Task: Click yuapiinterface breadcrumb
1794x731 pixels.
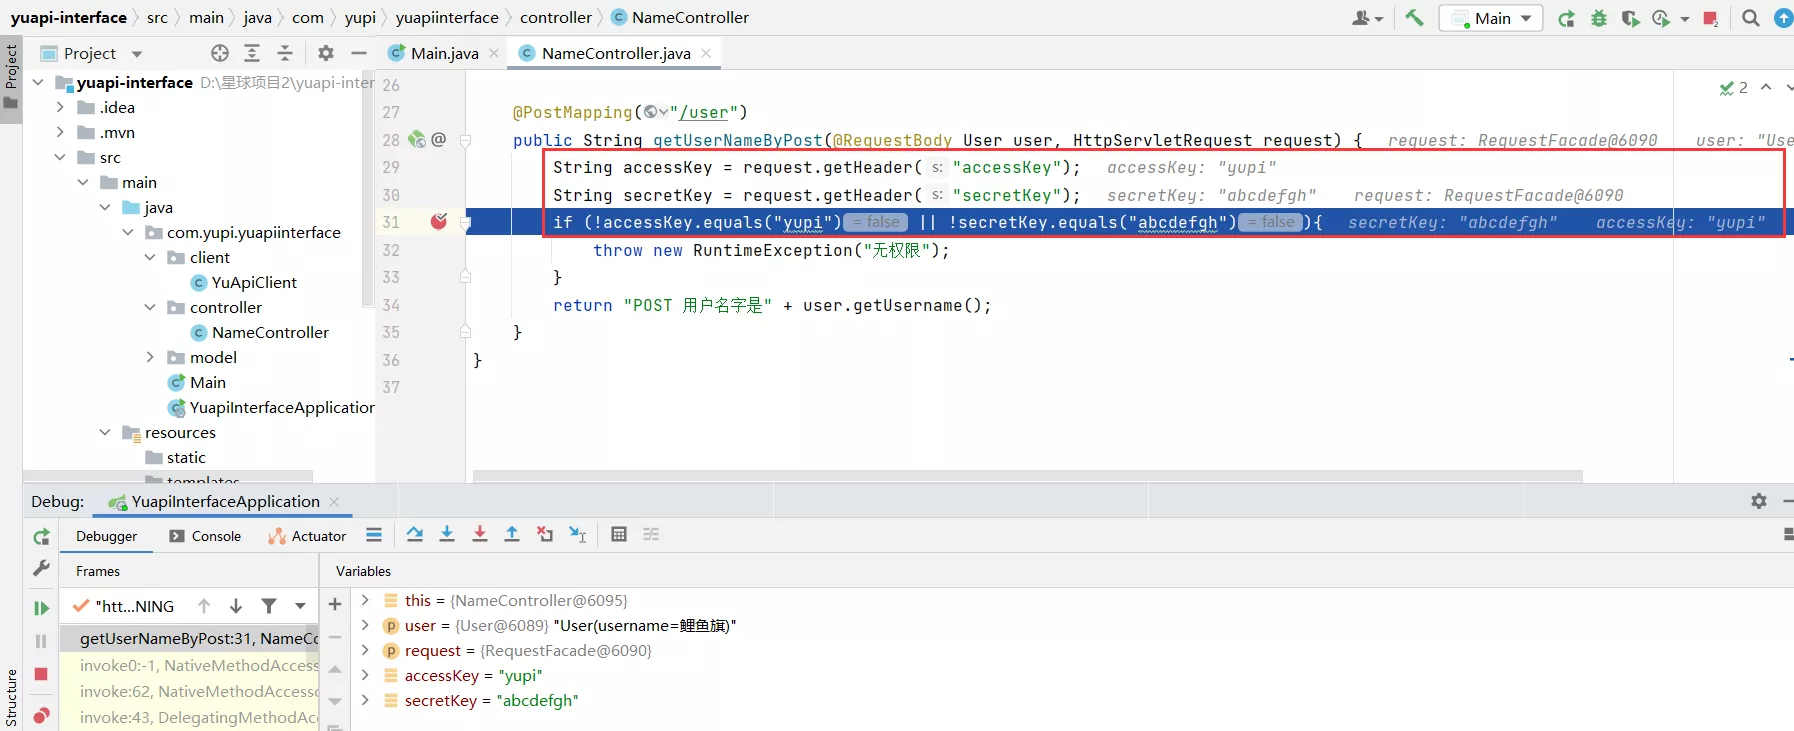Action: click(447, 17)
